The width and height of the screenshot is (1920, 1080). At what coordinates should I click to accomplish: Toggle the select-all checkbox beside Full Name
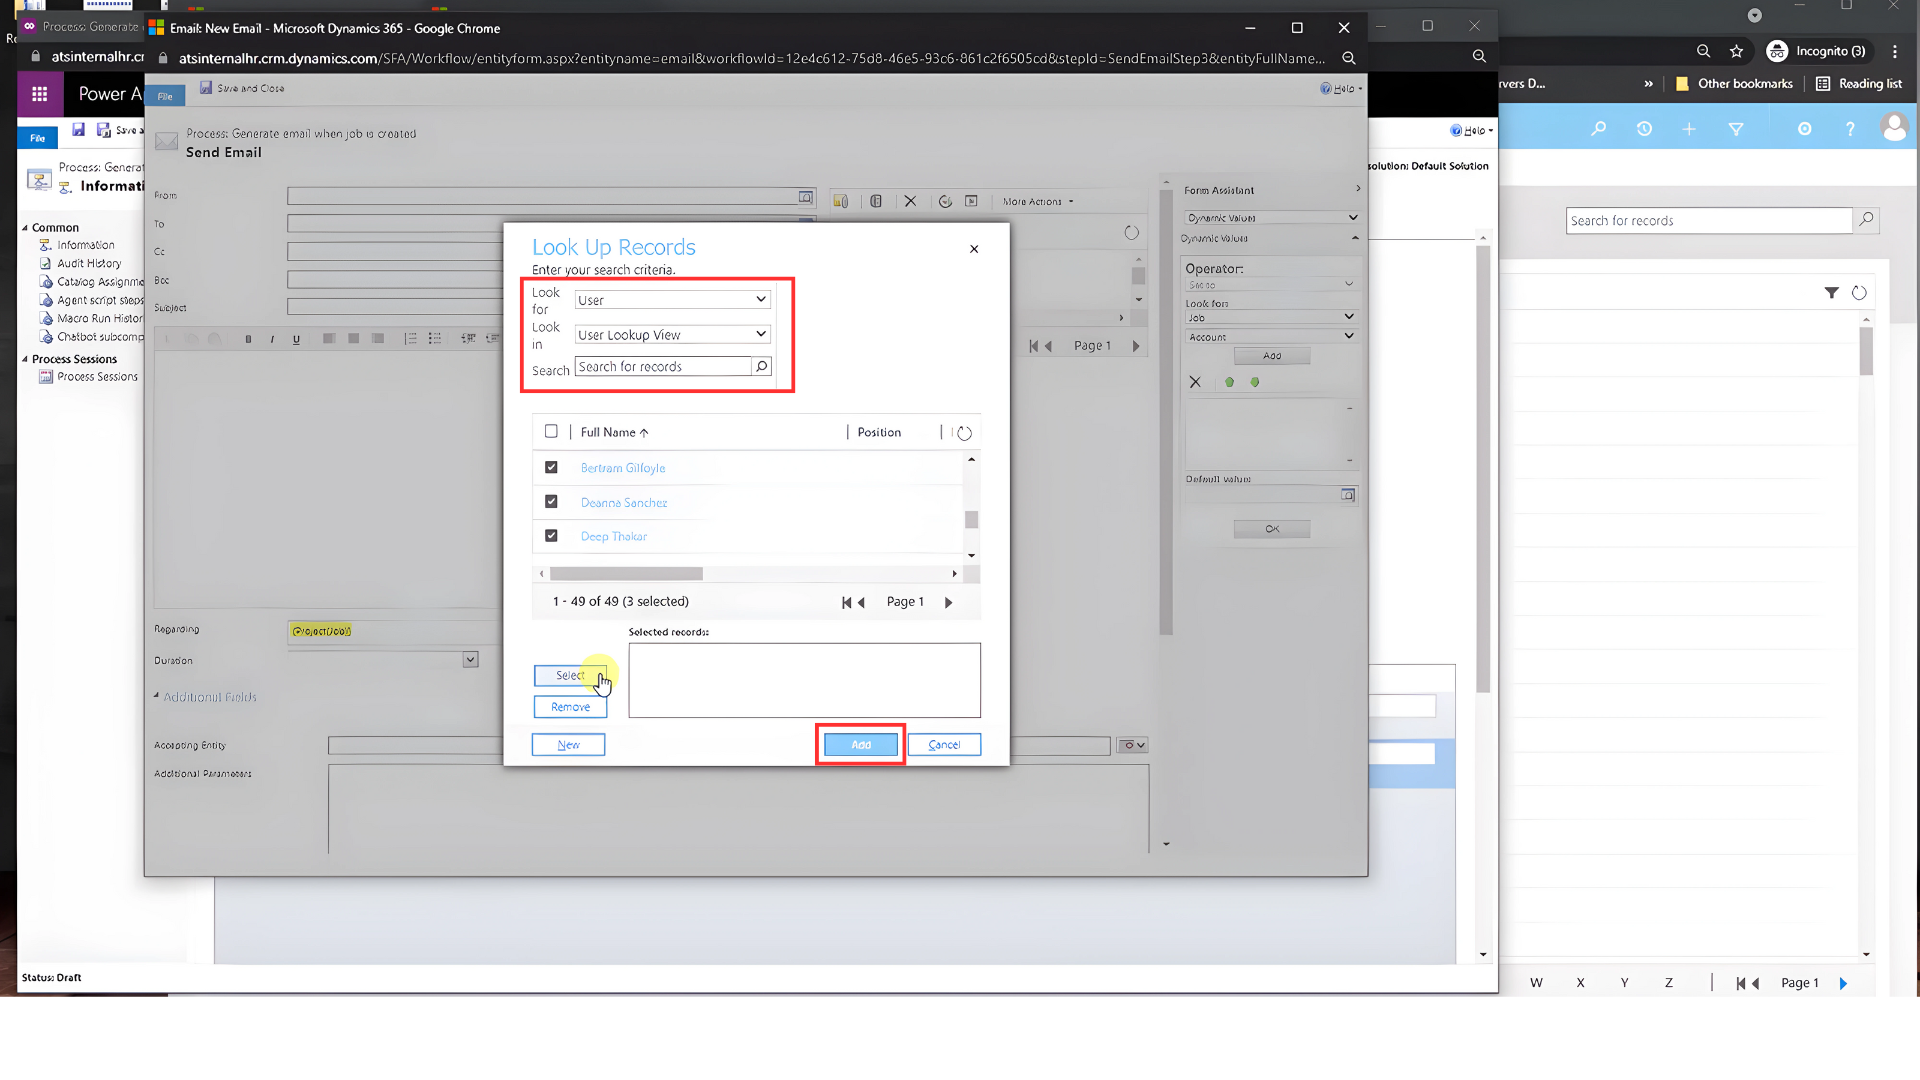click(551, 432)
